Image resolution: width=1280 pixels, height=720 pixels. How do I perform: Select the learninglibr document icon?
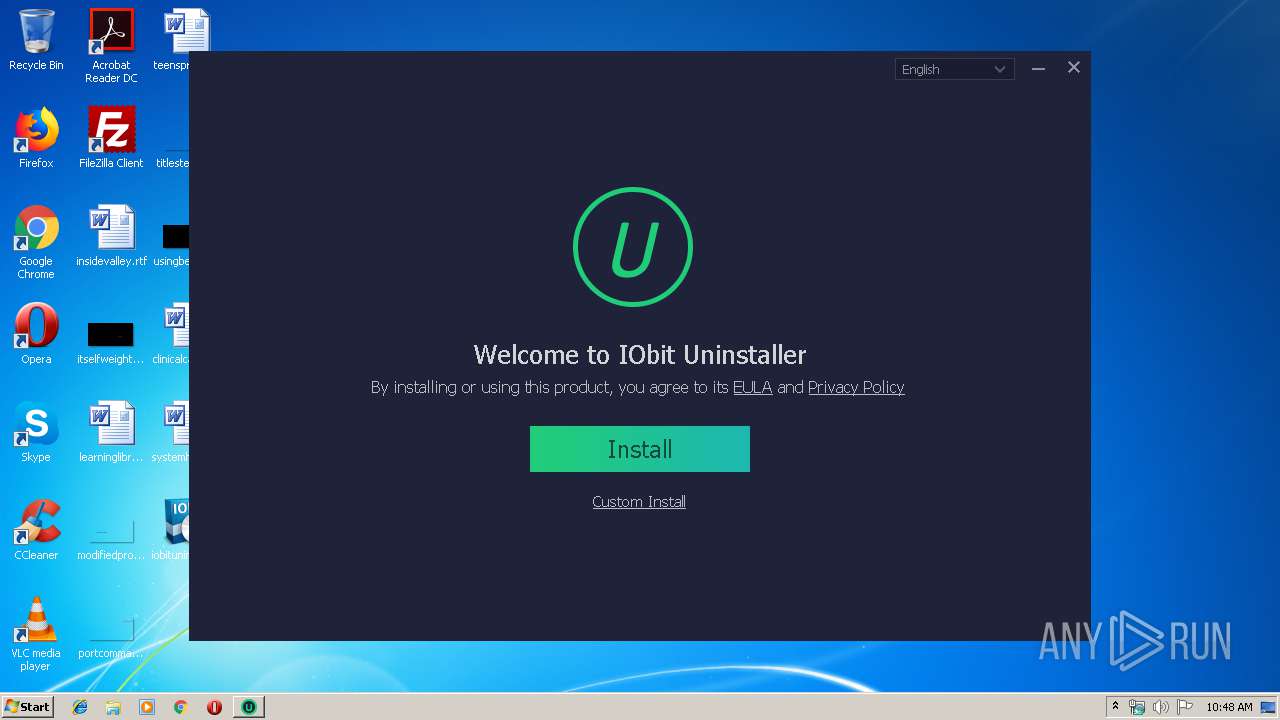(x=111, y=432)
